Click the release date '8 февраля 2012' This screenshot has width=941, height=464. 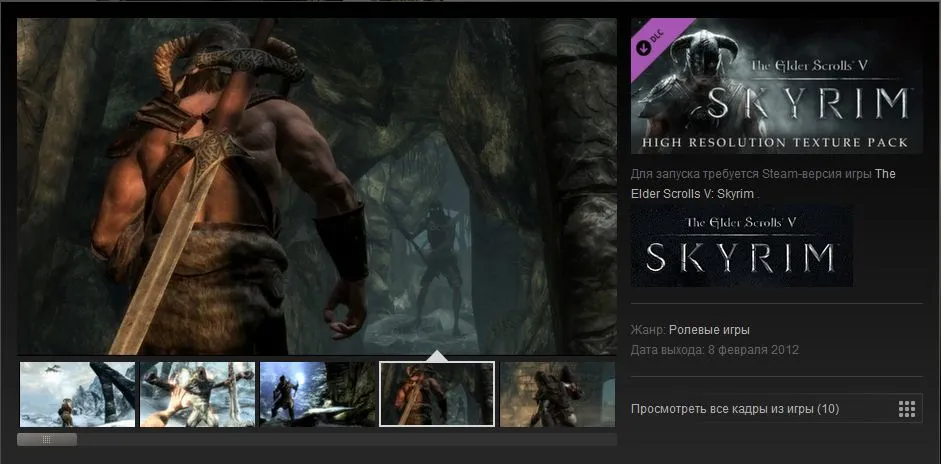753,349
